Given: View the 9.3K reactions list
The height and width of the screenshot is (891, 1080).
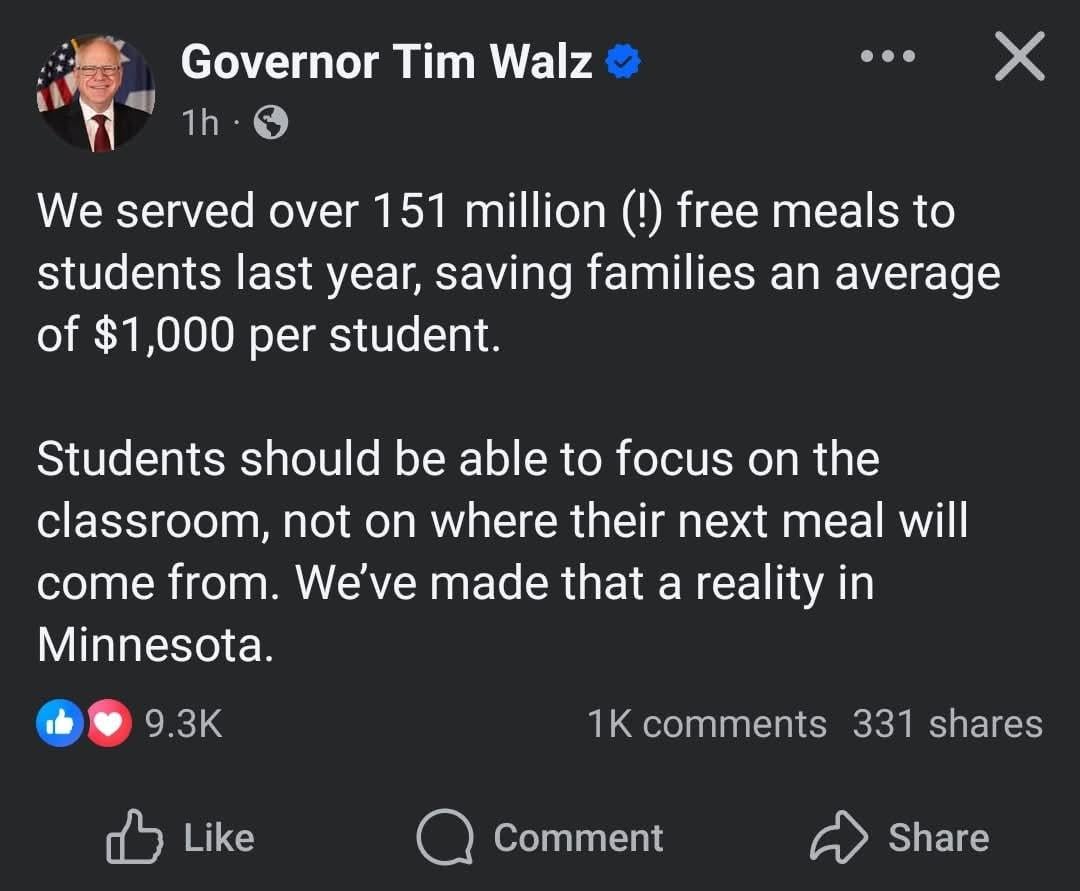Looking at the screenshot, I should (x=184, y=724).
